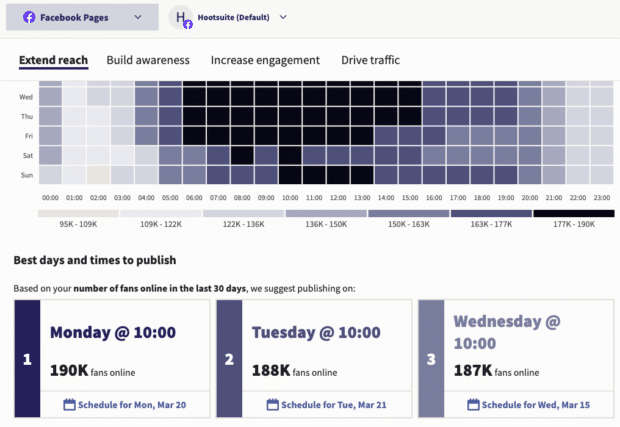
Task: Click calendar icon for Tue, Mar 21
Action: pos(272,405)
